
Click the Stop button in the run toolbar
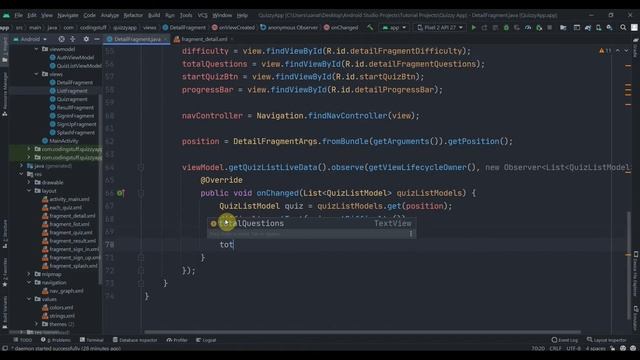click(x=549, y=27)
